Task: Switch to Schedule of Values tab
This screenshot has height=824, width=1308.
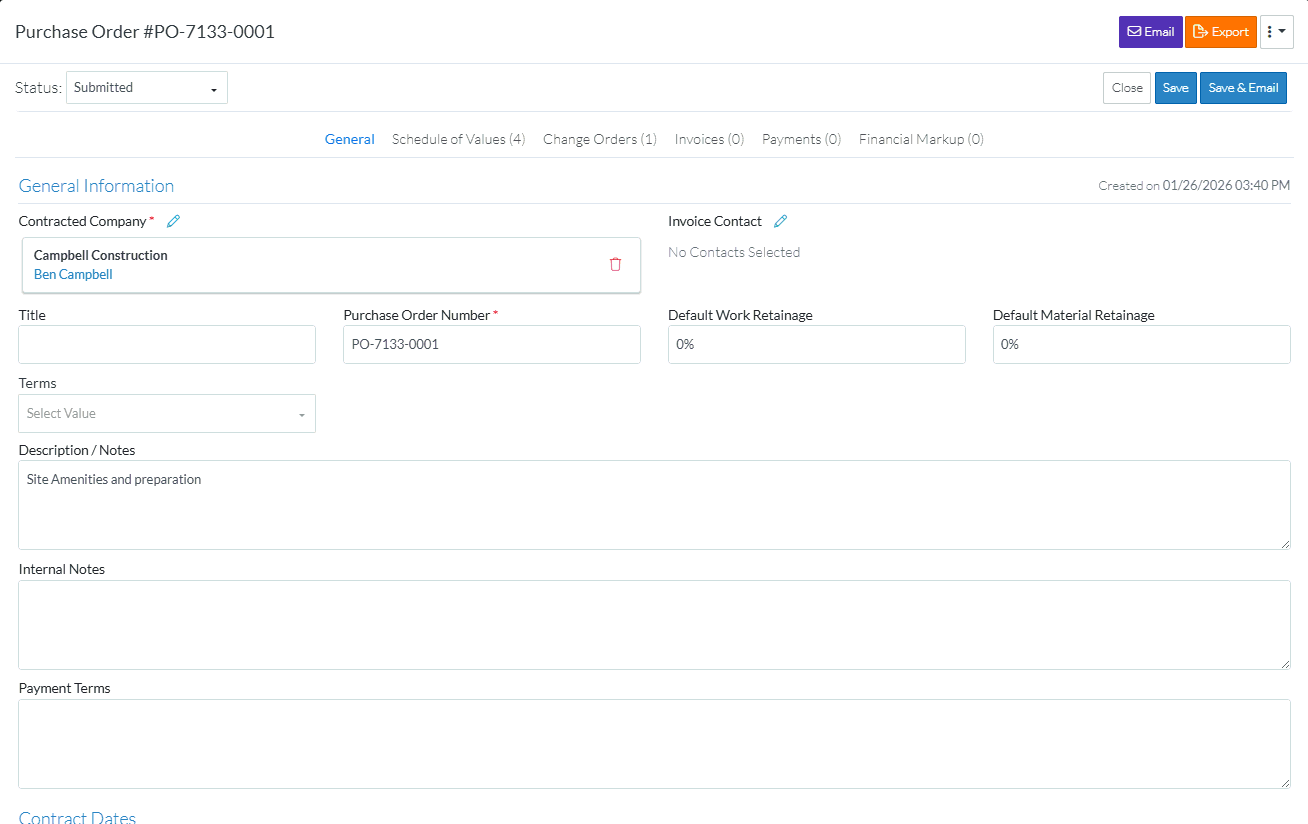Action: point(458,139)
